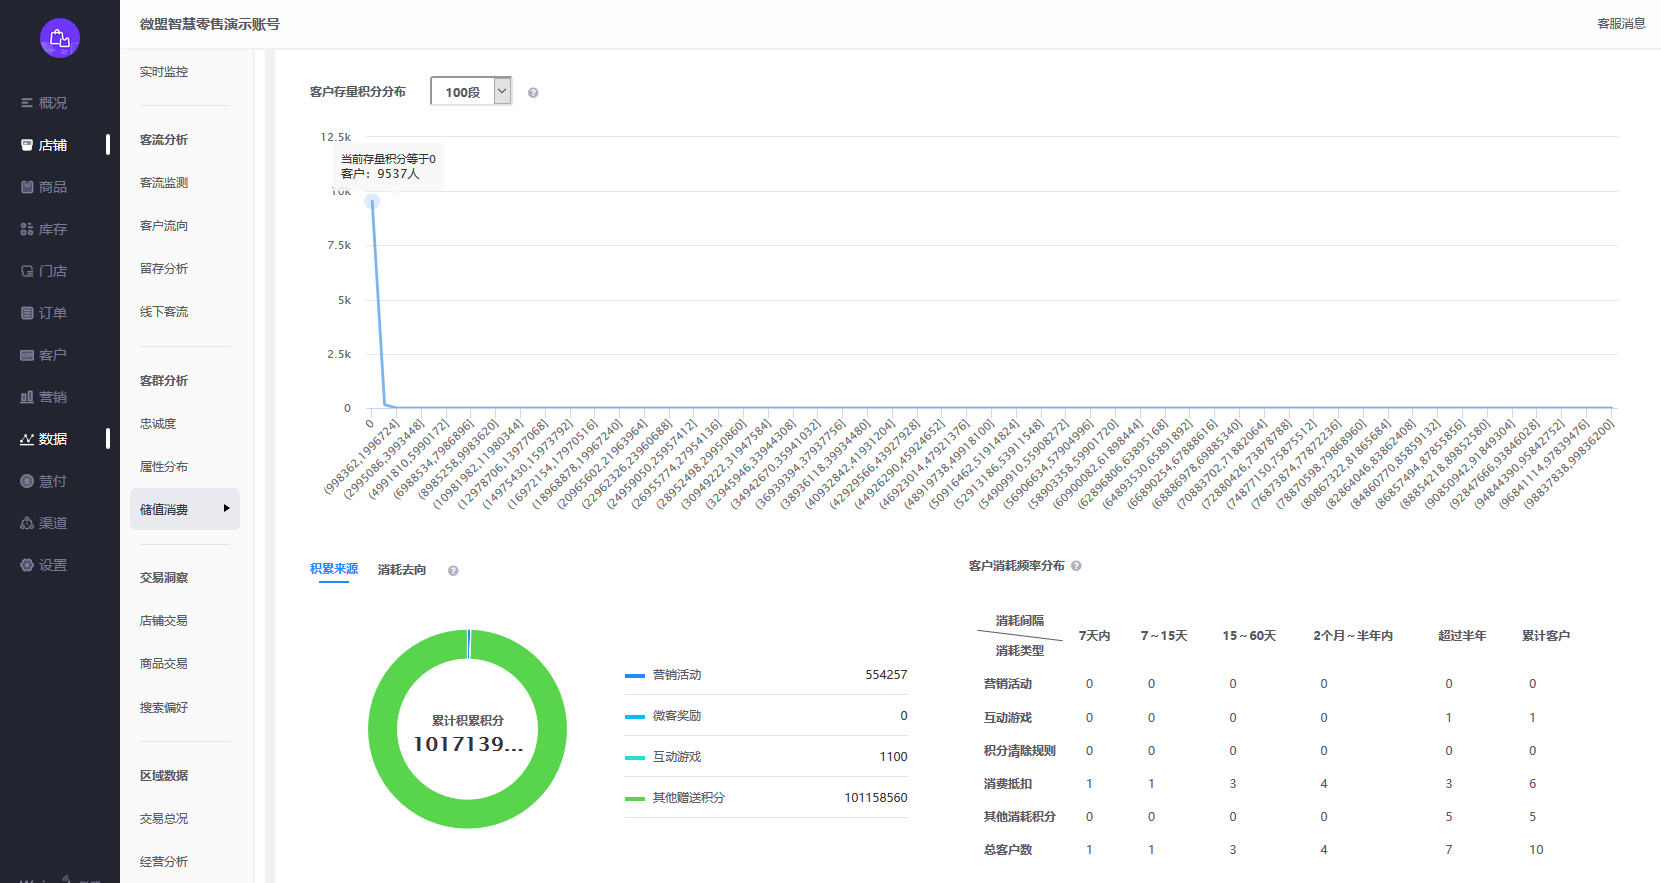
Task: Open 客服消息 in the top right
Action: pyautogui.click(x=1620, y=24)
